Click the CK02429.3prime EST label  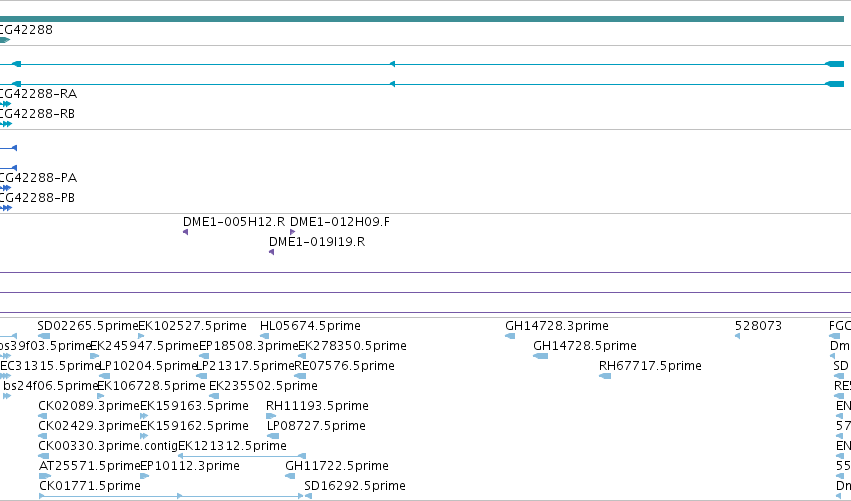coord(89,426)
